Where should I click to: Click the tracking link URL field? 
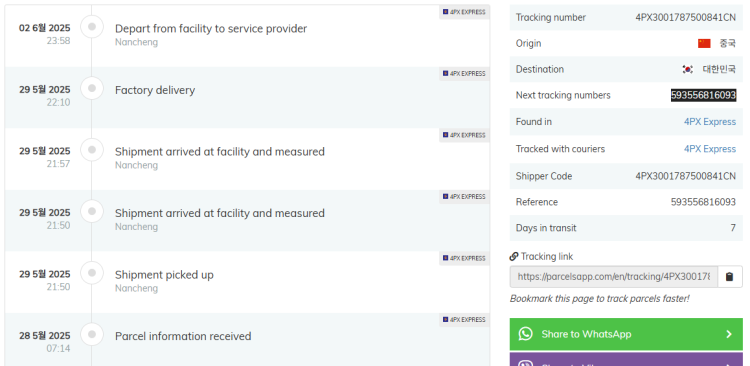[x=614, y=277]
